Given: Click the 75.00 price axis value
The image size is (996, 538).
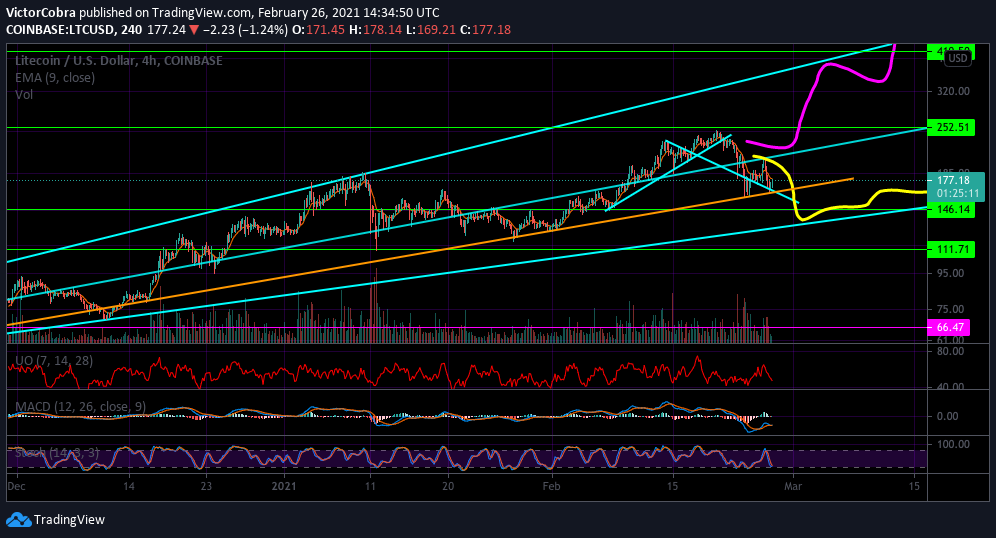Looking at the screenshot, I should pos(951,309).
